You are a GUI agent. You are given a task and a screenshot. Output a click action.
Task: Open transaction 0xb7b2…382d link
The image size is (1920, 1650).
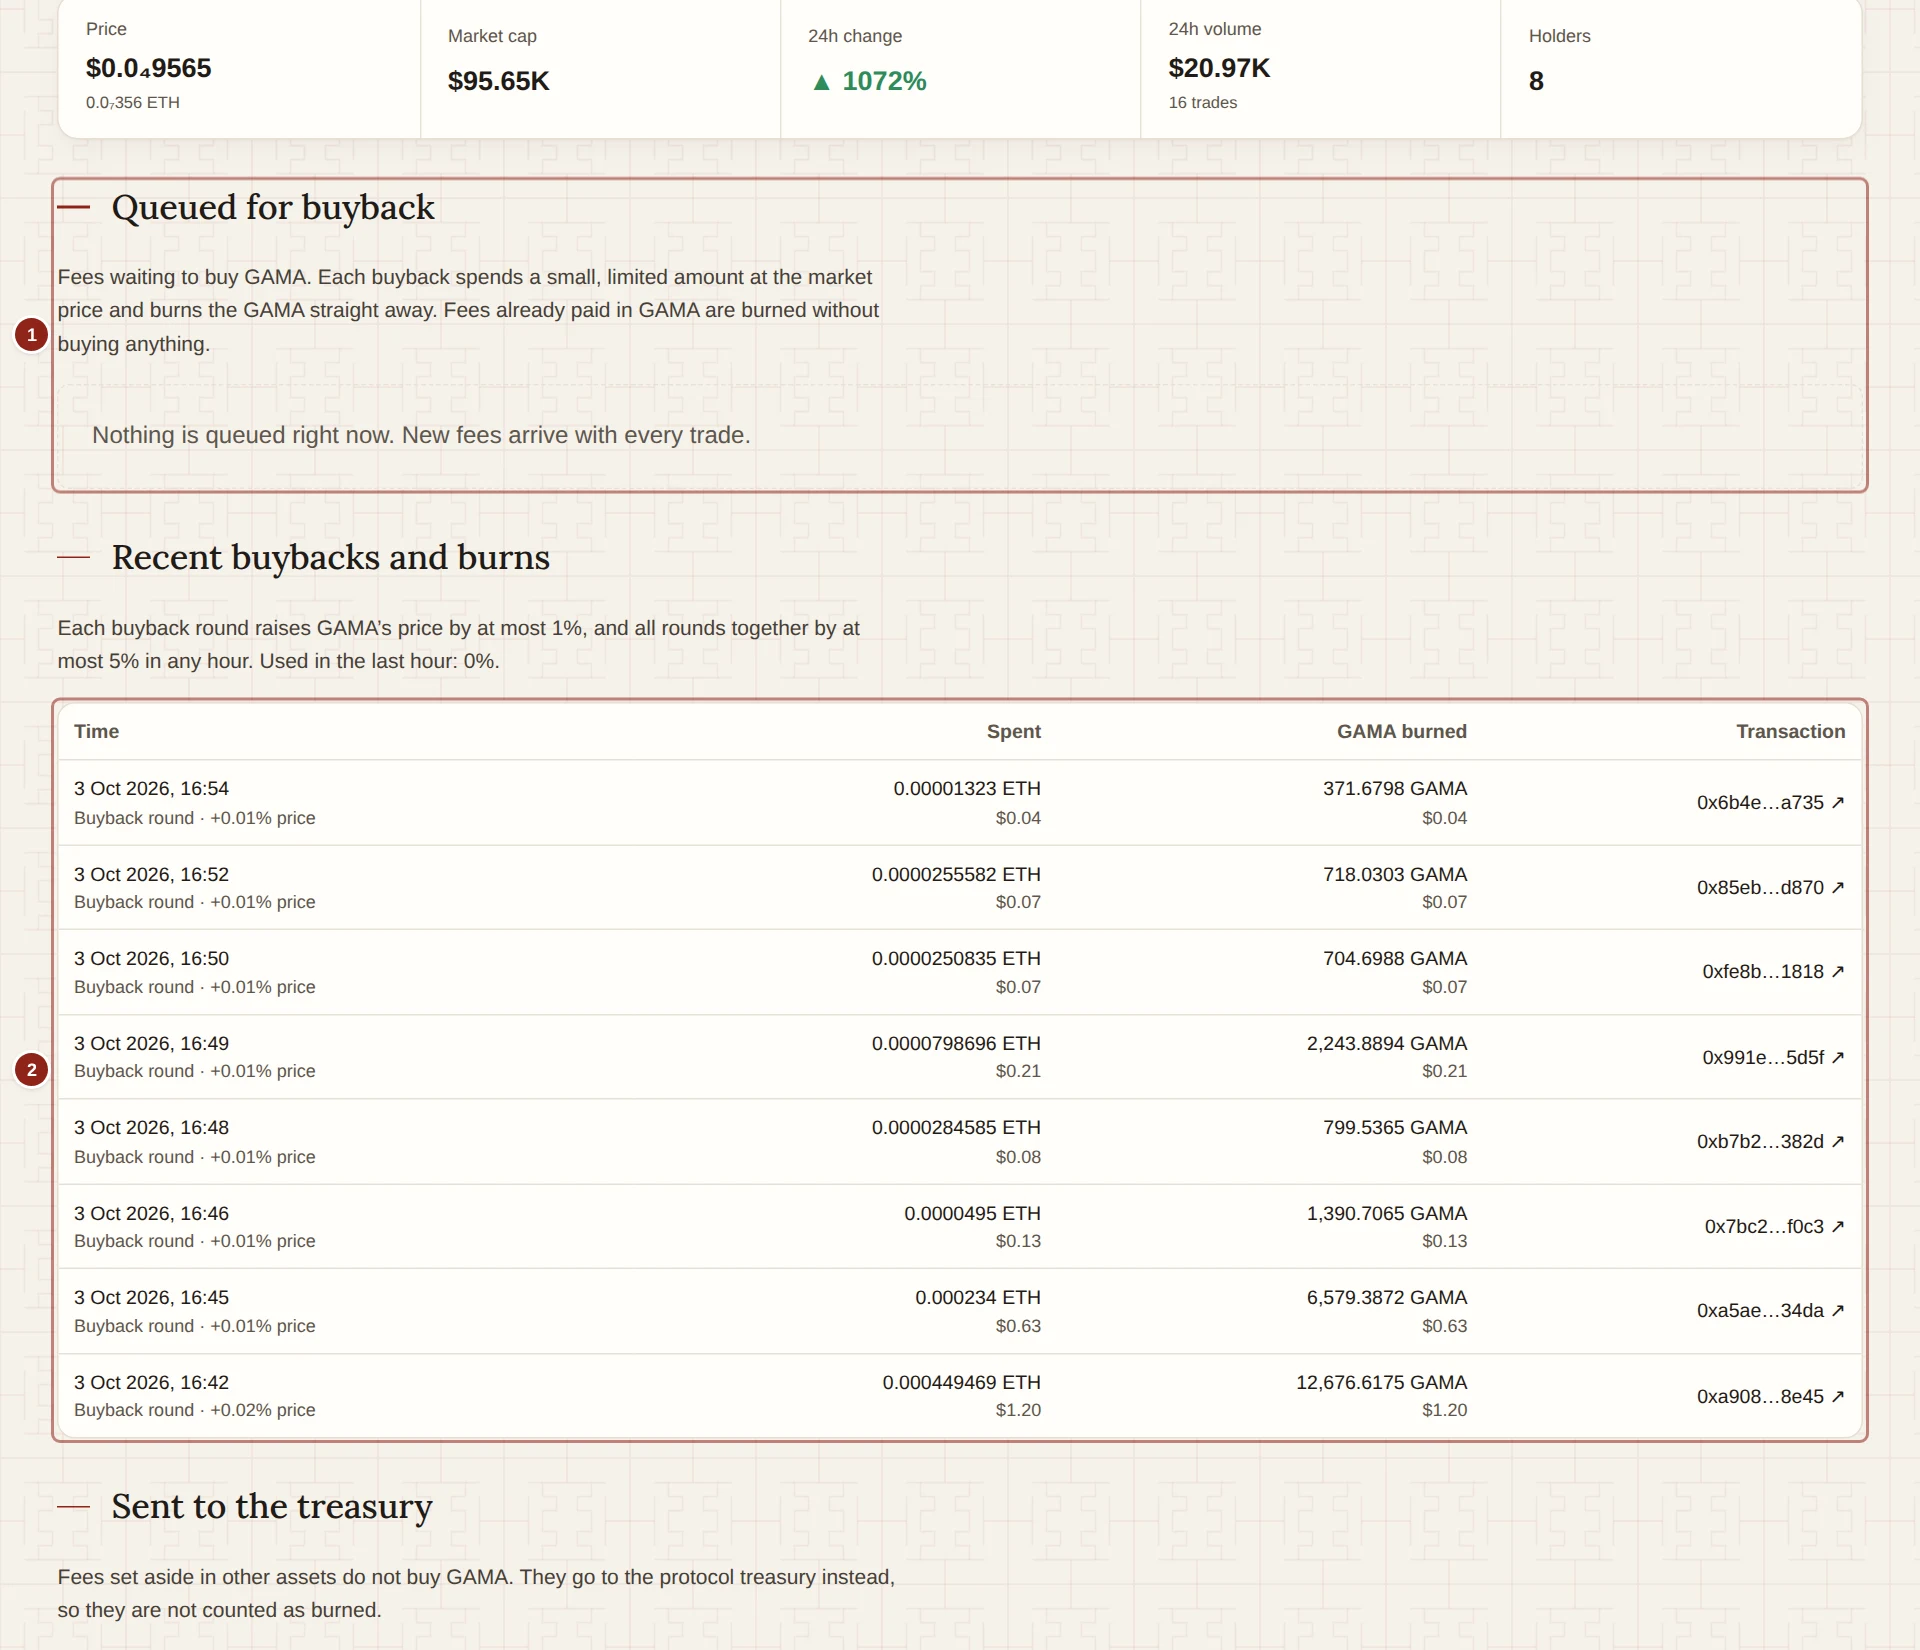[x=1770, y=1141]
